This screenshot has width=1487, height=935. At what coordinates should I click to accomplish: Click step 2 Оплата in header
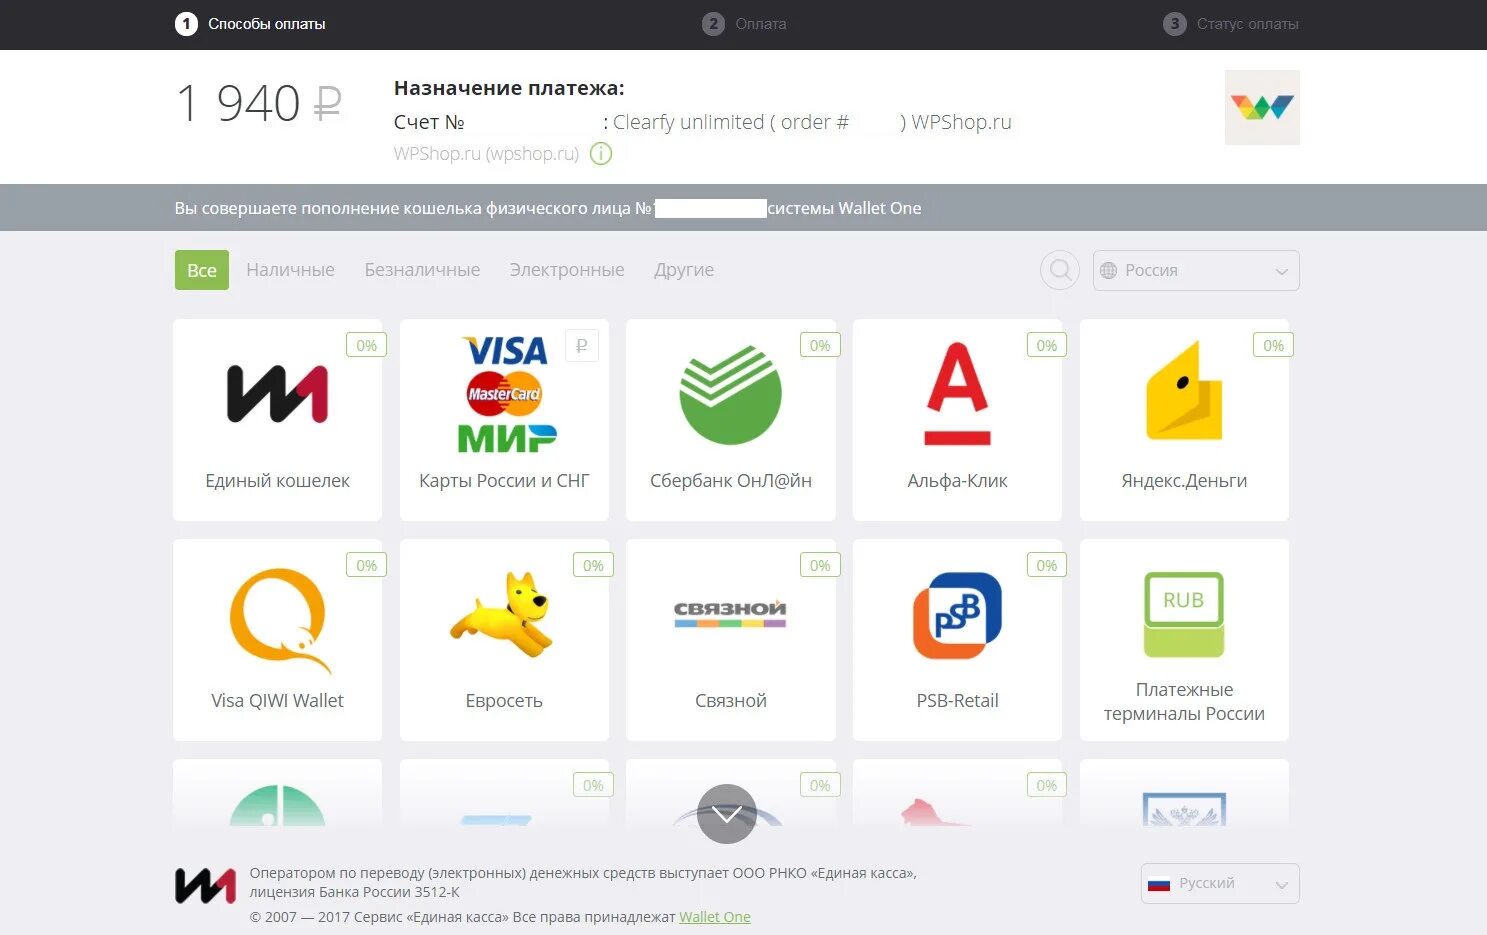[744, 24]
